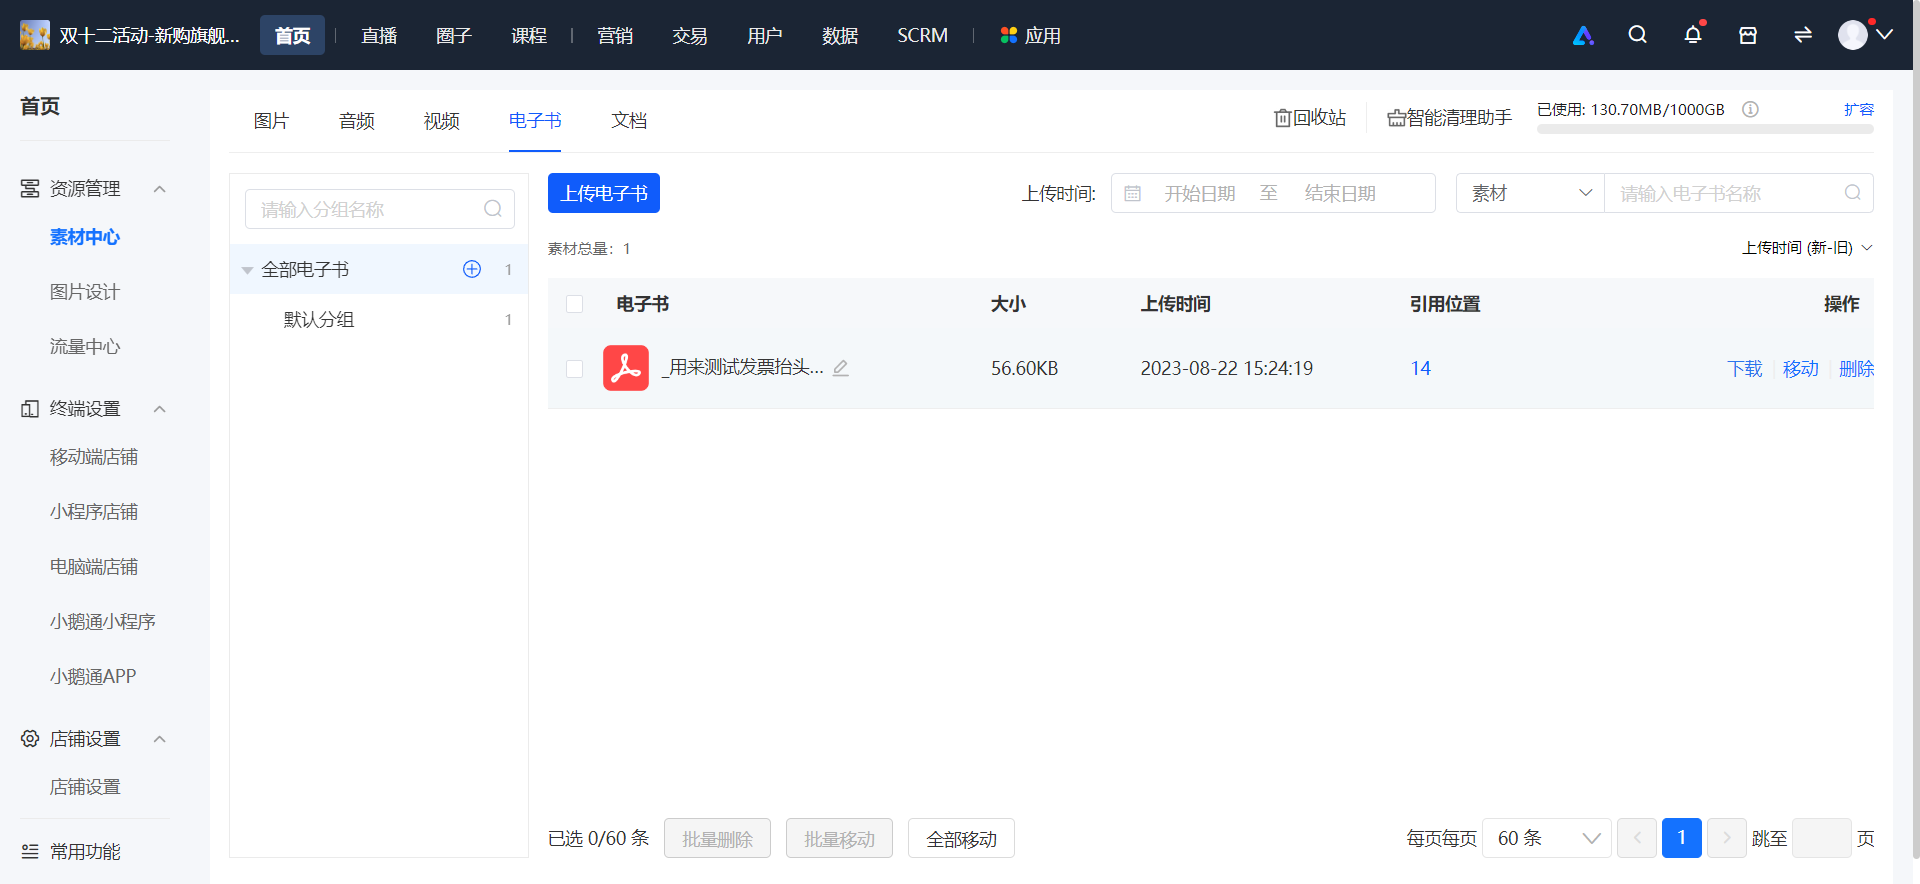Image resolution: width=1920 pixels, height=884 pixels.
Task: Click the pencil rename icon beside ebook name
Action: 841,368
